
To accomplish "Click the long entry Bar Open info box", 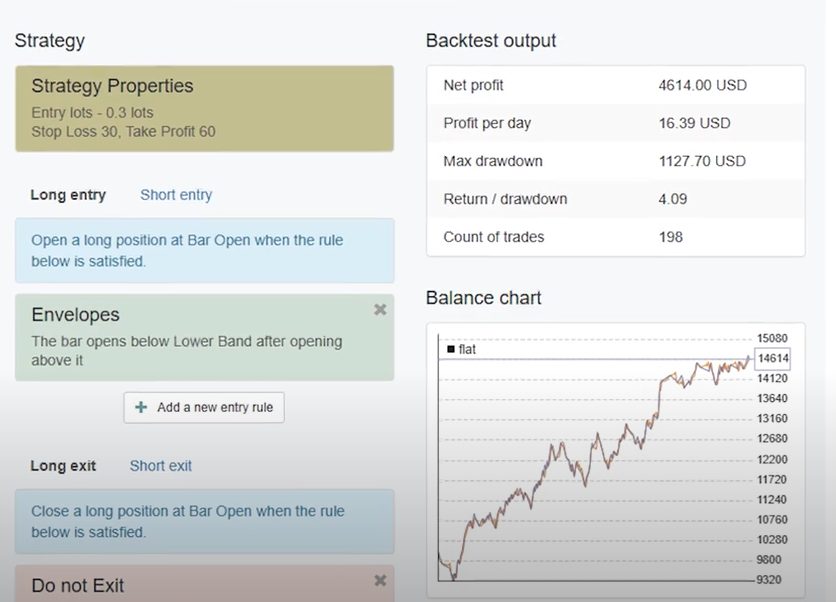I will pyautogui.click(x=204, y=250).
